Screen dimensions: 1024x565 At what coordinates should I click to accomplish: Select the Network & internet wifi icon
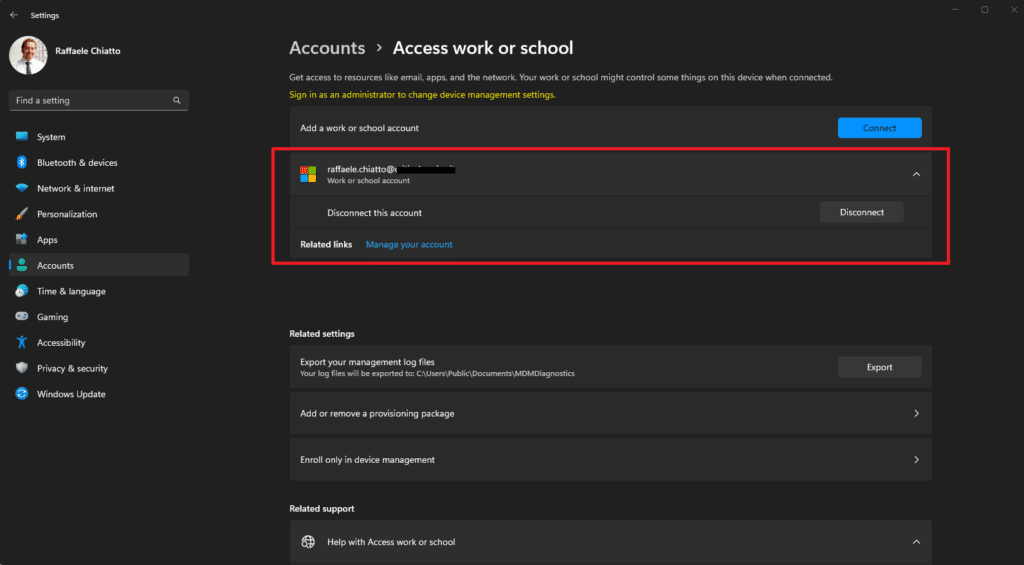[x=22, y=189]
